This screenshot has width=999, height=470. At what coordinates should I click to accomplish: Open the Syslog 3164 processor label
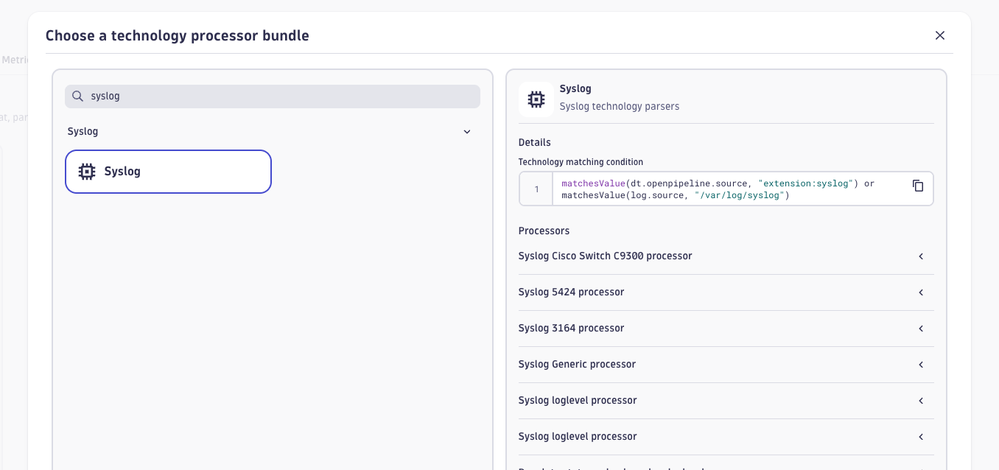[571, 328]
